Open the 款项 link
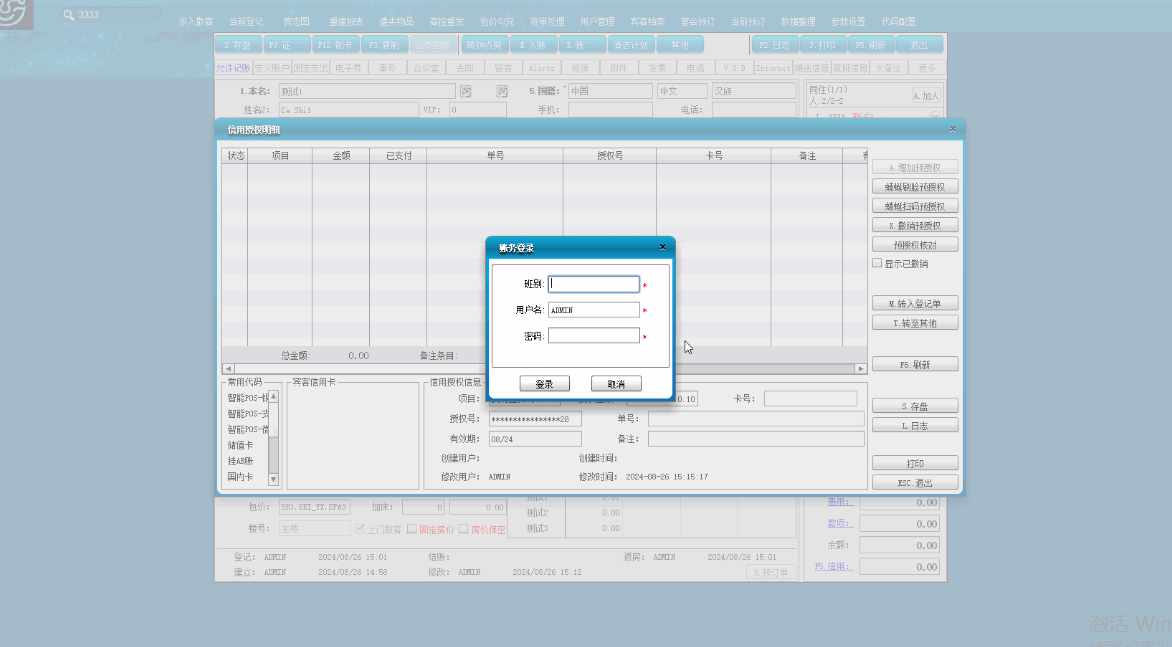Image resolution: width=1172 pixels, height=647 pixels. [x=839, y=523]
